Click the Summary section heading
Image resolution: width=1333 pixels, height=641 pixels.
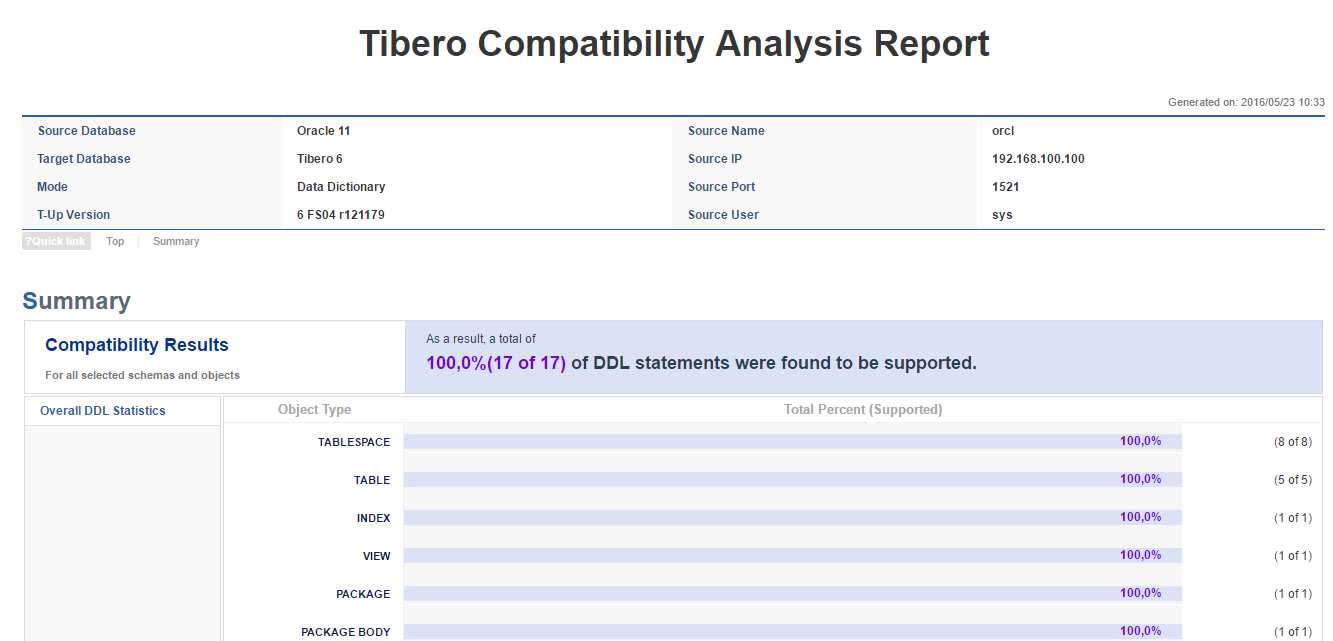point(76,300)
